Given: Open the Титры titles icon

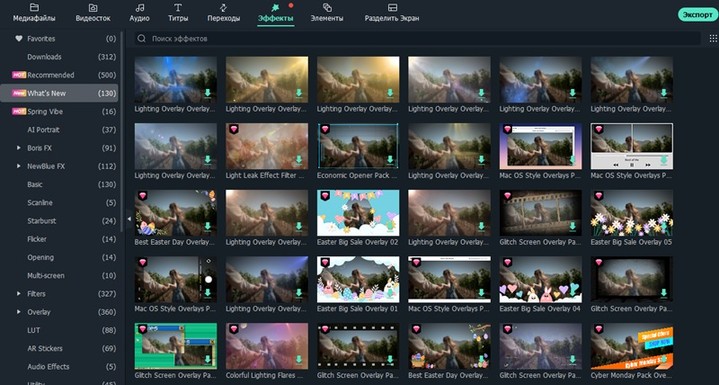Looking at the screenshot, I should (x=178, y=8).
